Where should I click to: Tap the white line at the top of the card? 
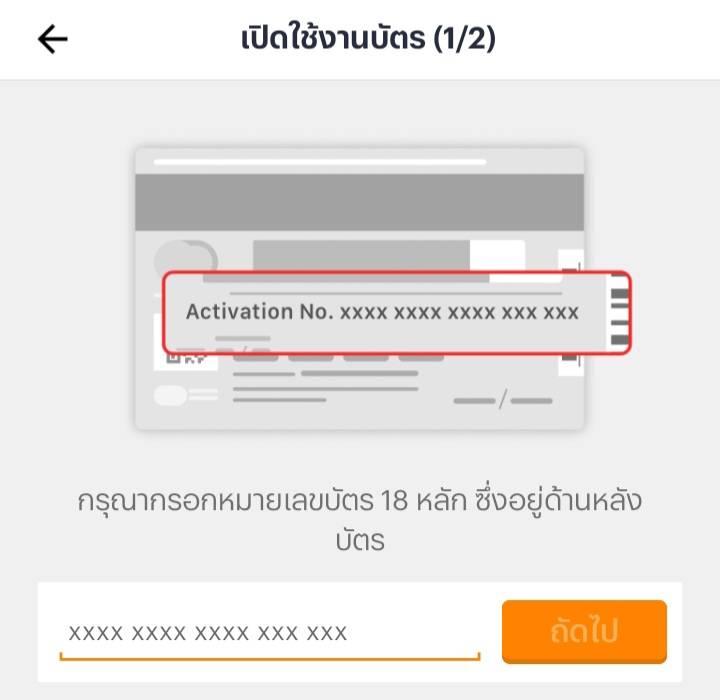320,162
